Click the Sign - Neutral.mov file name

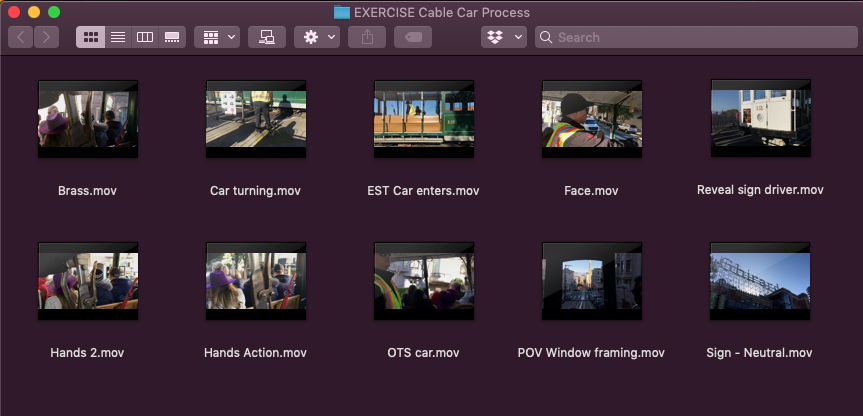click(760, 353)
